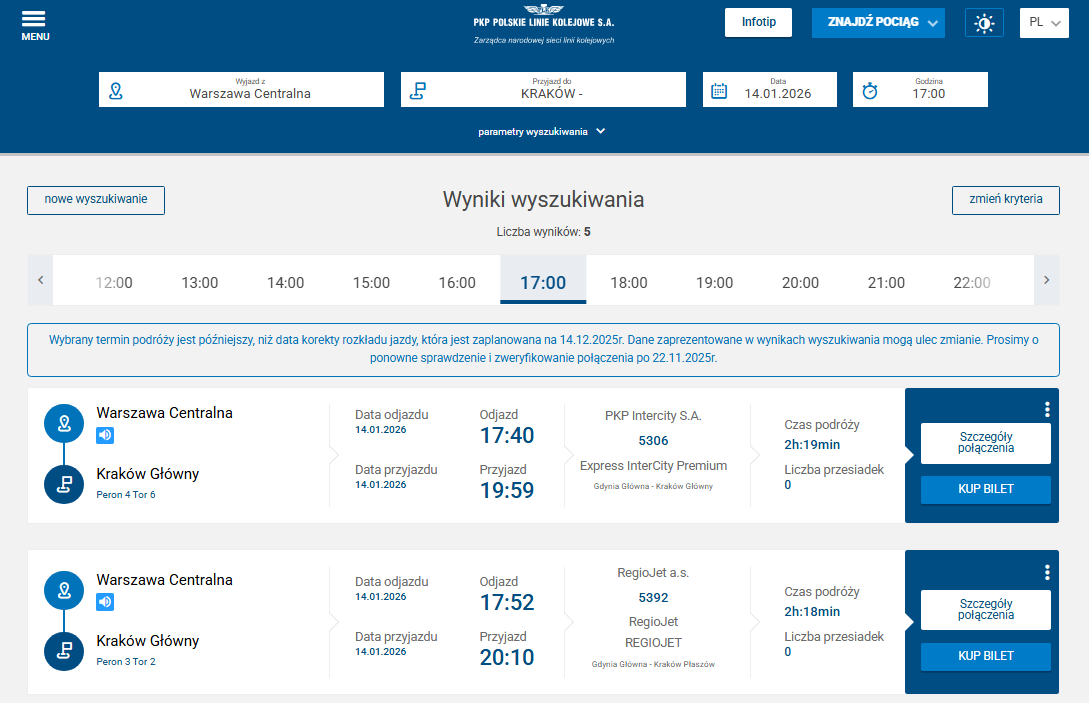The height and width of the screenshot is (703, 1089).
Task: Open more options for train 5392
Action: [1047, 572]
